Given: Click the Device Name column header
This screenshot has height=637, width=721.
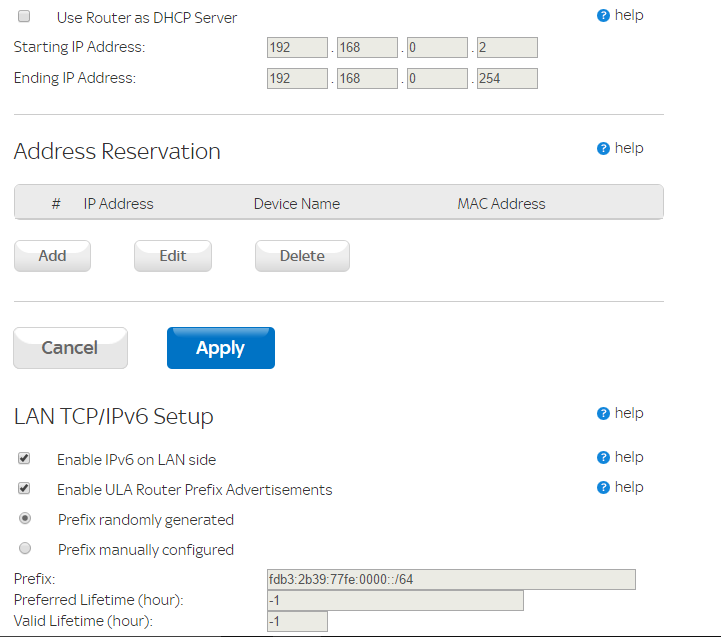Looking at the screenshot, I should [297, 204].
